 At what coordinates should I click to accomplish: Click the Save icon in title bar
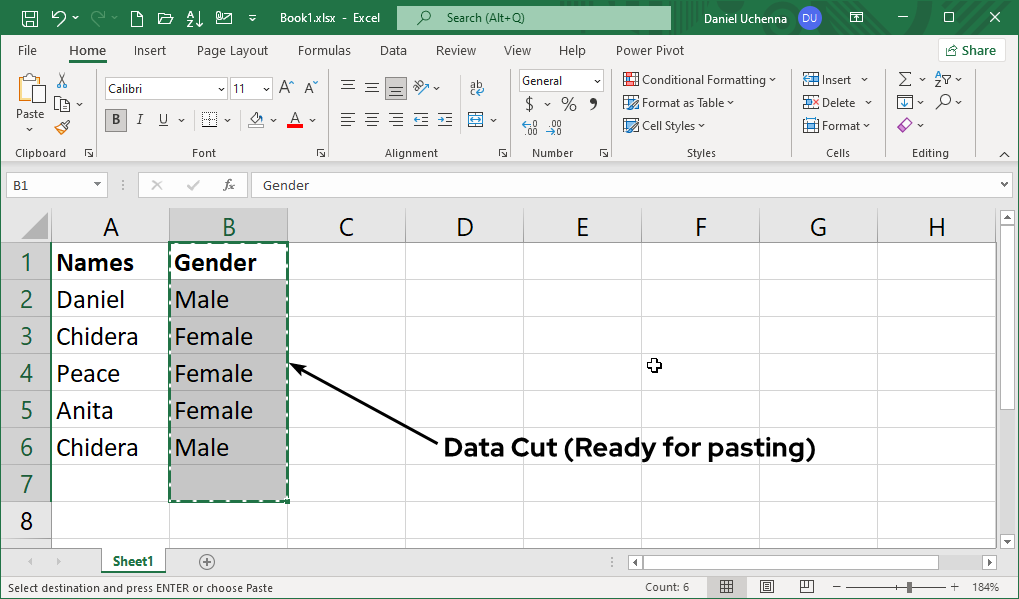pyautogui.click(x=29, y=18)
